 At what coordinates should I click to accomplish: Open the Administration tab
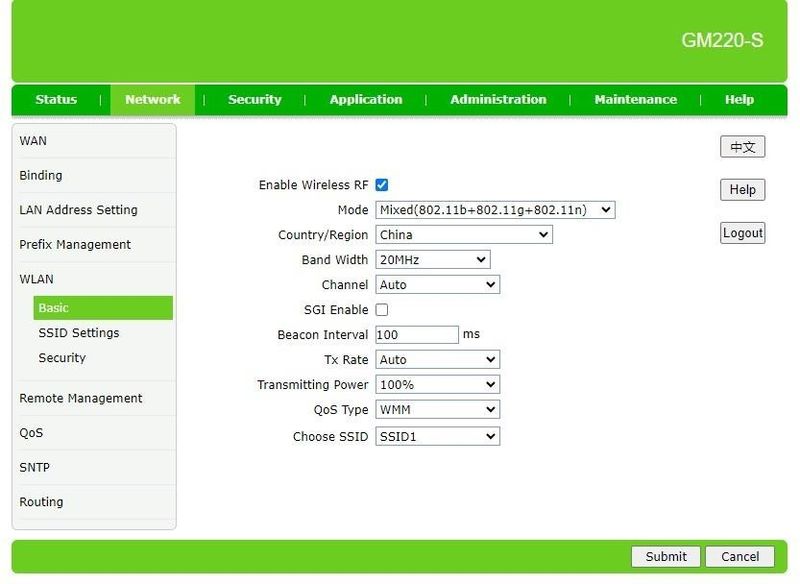click(497, 99)
